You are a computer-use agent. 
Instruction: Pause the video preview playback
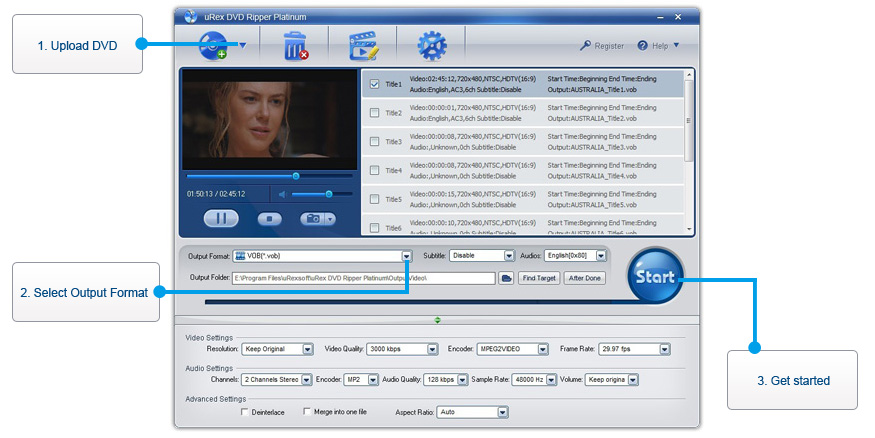coord(221,218)
